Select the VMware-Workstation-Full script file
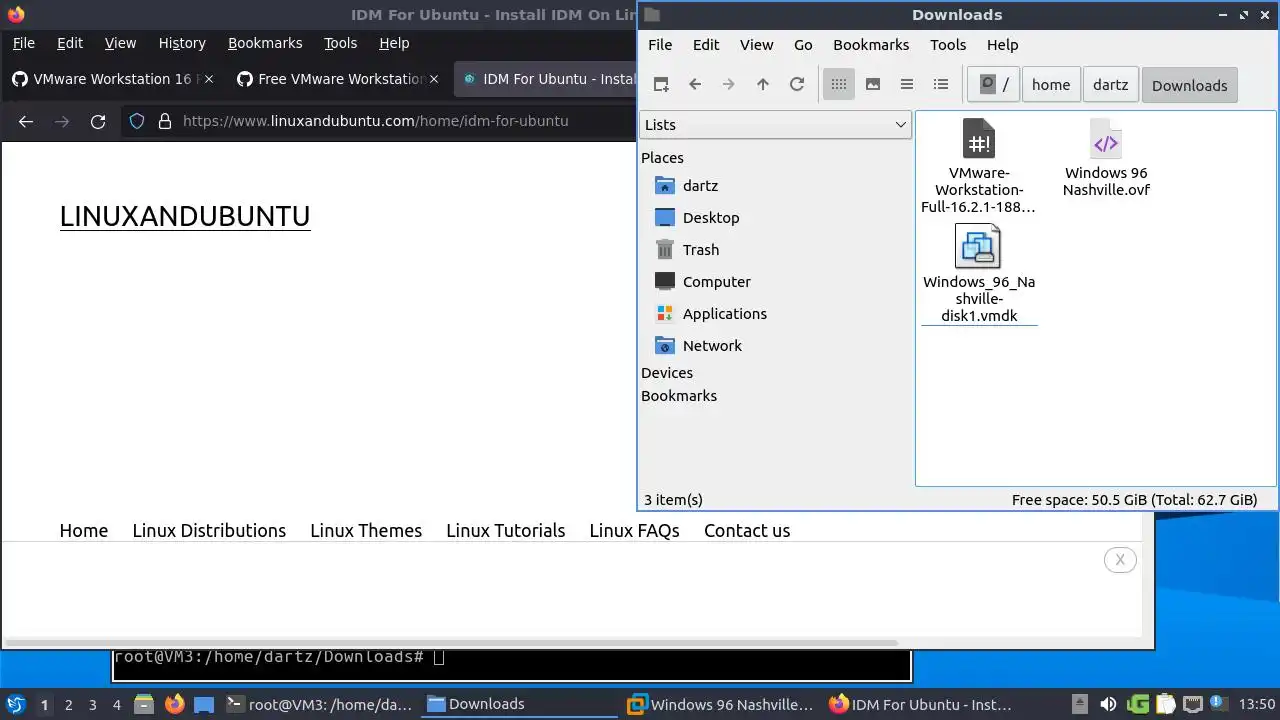 coord(978,165)
